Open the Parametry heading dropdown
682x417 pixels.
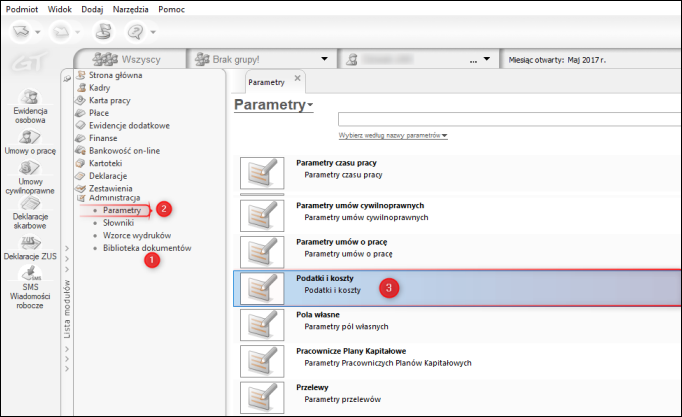point(274,105)
